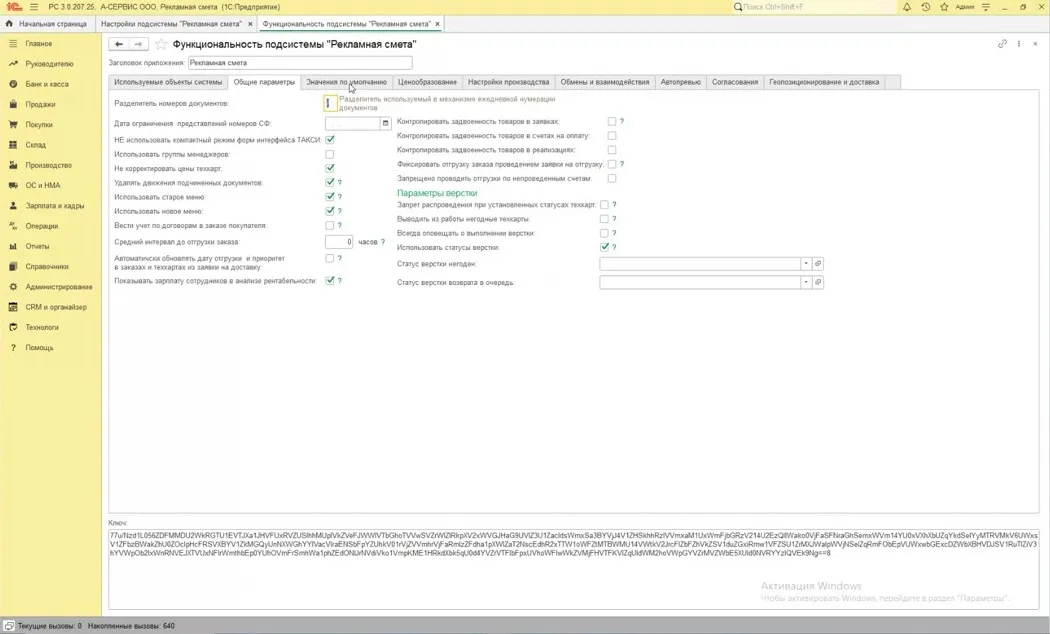Uncheck 'Использовать статусы верстки'

pos(605,247)
